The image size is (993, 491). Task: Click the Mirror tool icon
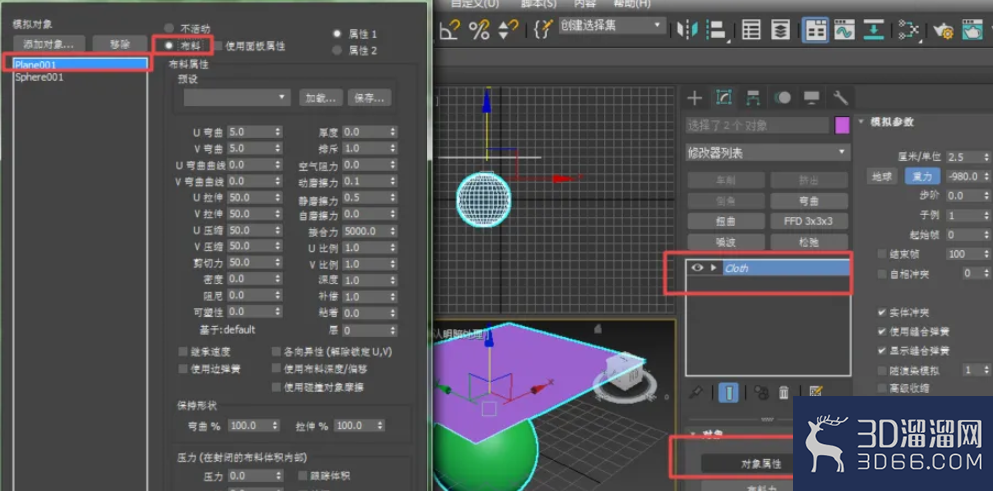point(686,29)
